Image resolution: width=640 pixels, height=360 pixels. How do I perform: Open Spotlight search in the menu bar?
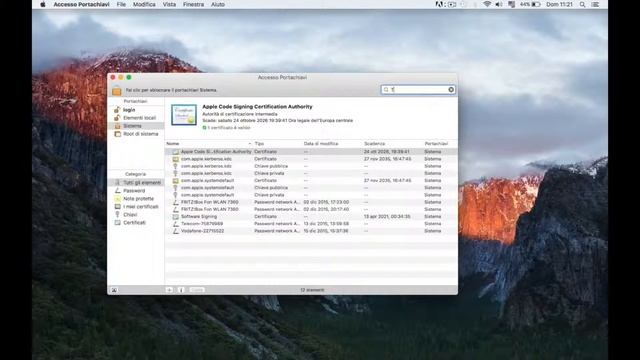pos(582,4)
